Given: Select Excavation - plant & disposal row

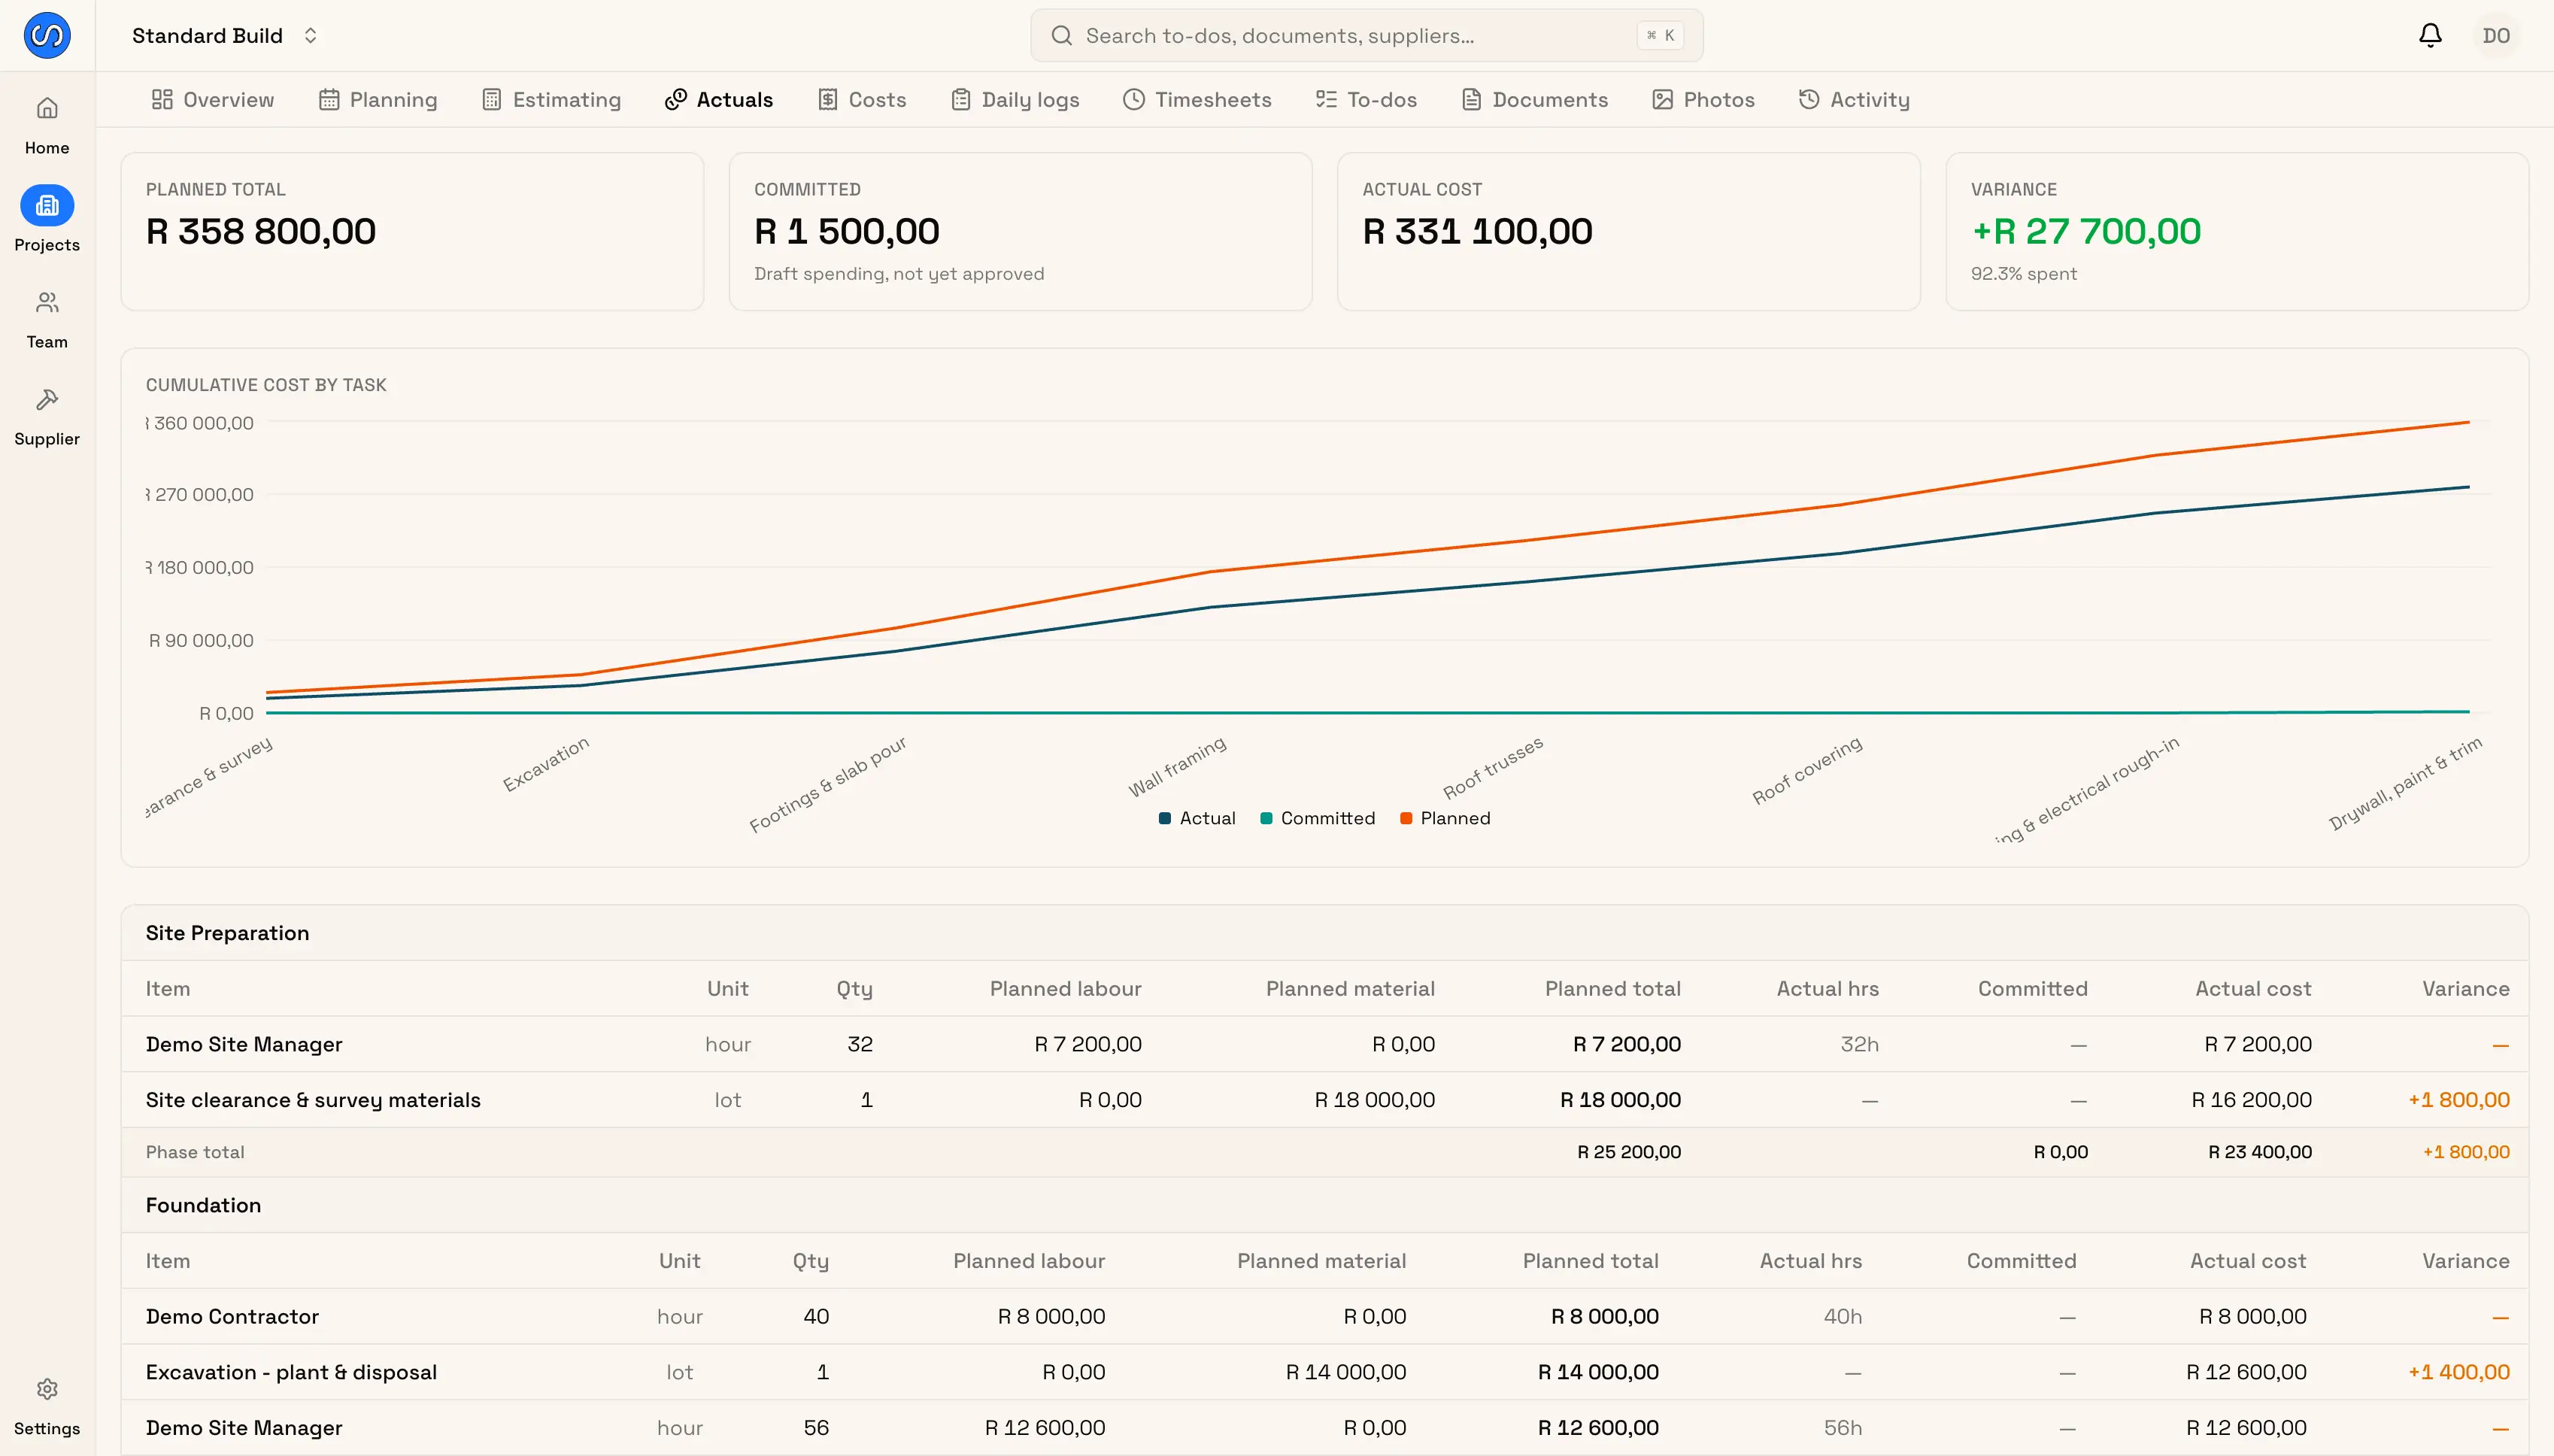Looking at the screenshot, I should pos(1324,1372).
